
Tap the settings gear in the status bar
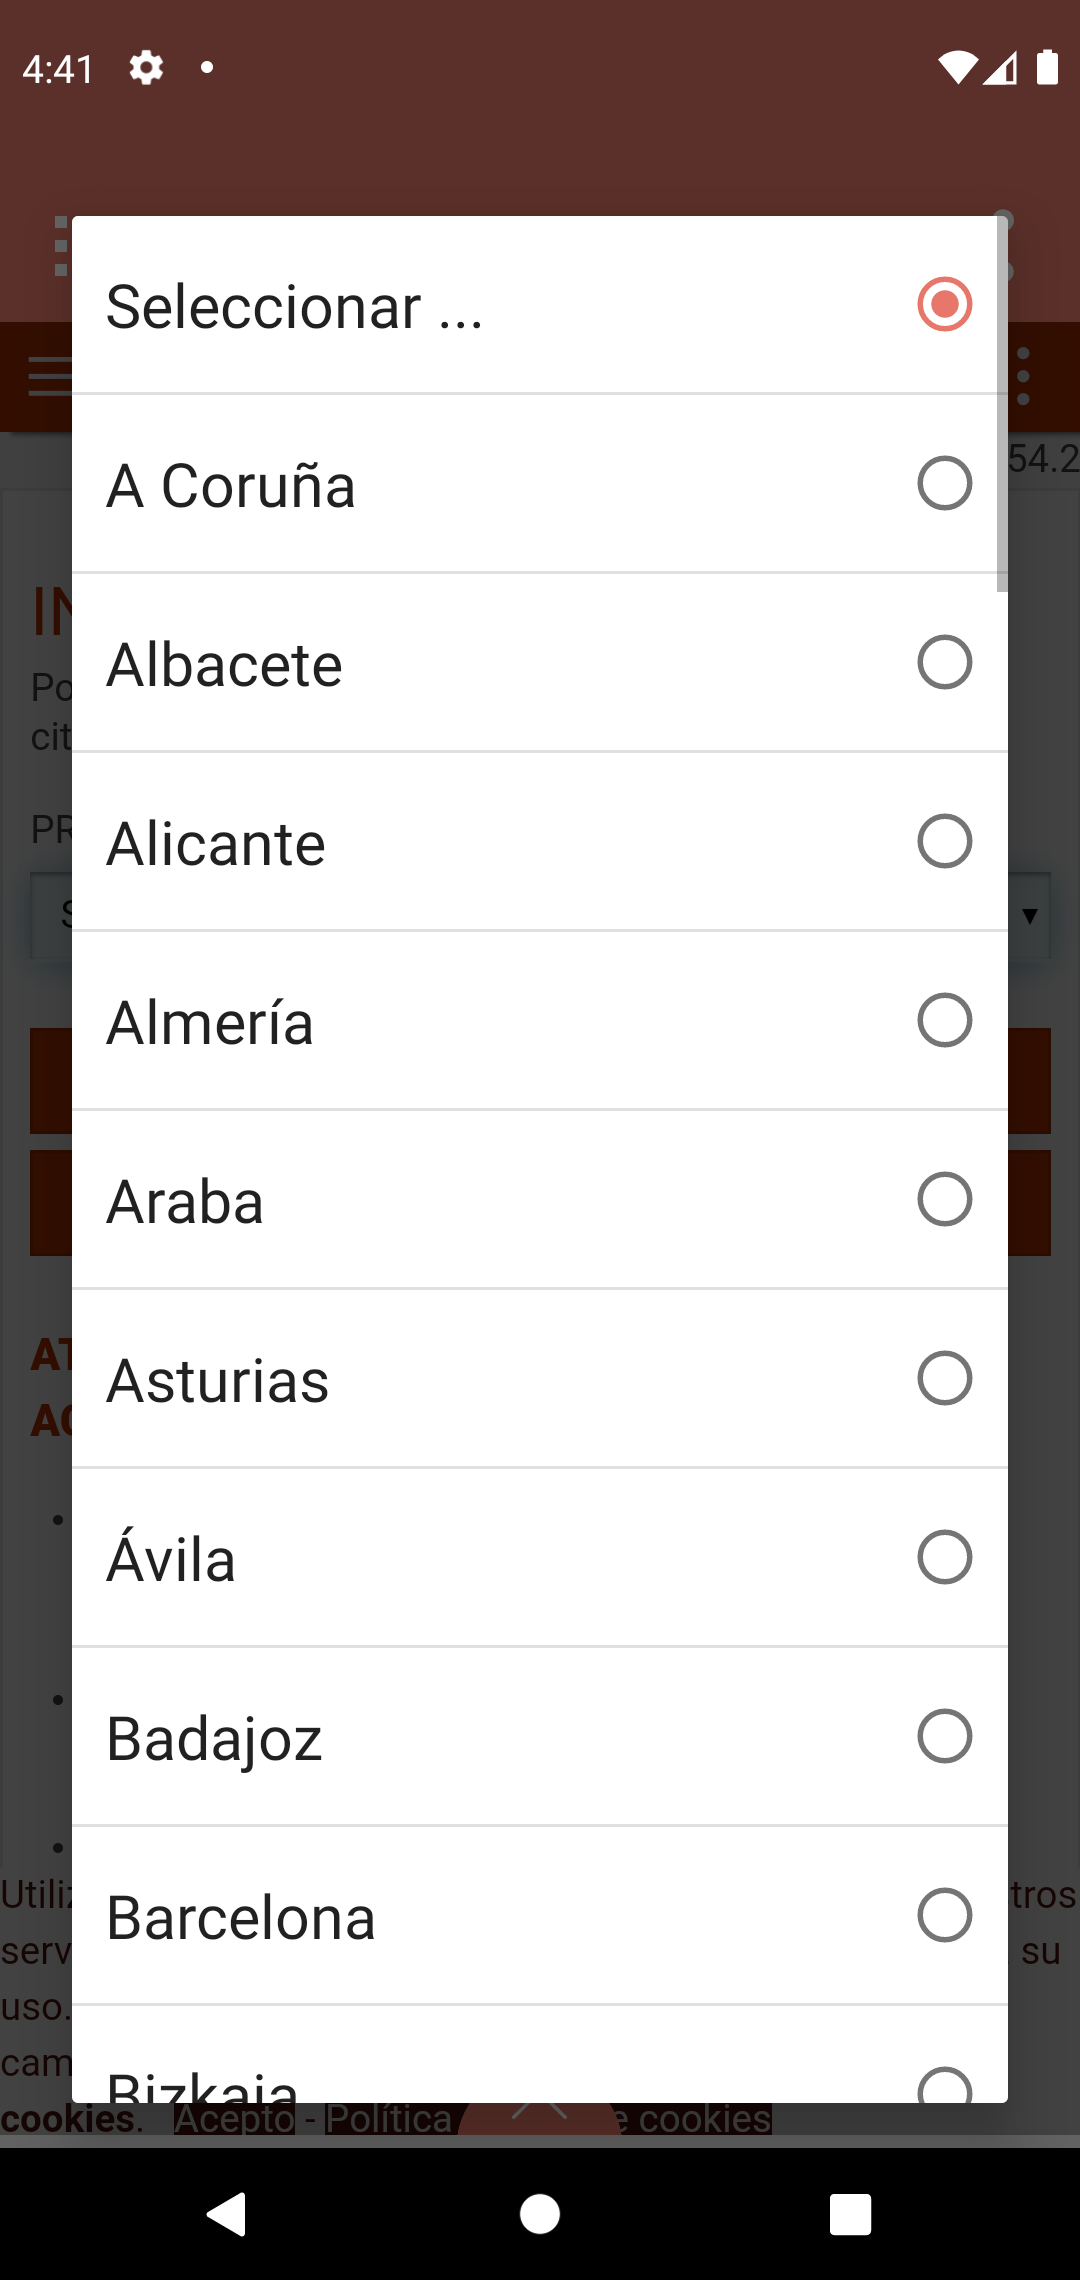(x=146, y=68)
